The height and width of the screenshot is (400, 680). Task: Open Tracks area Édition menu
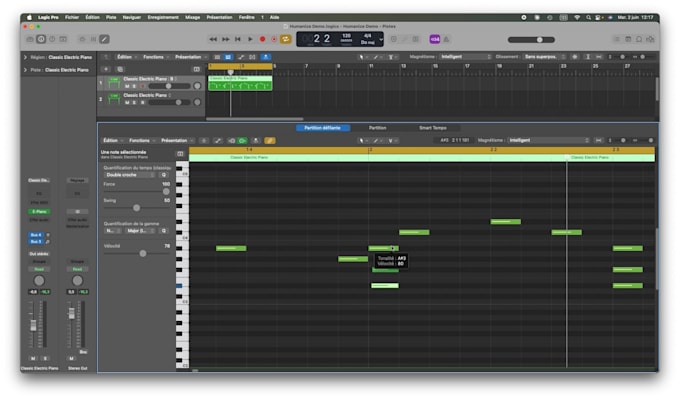tap(126, 57)
